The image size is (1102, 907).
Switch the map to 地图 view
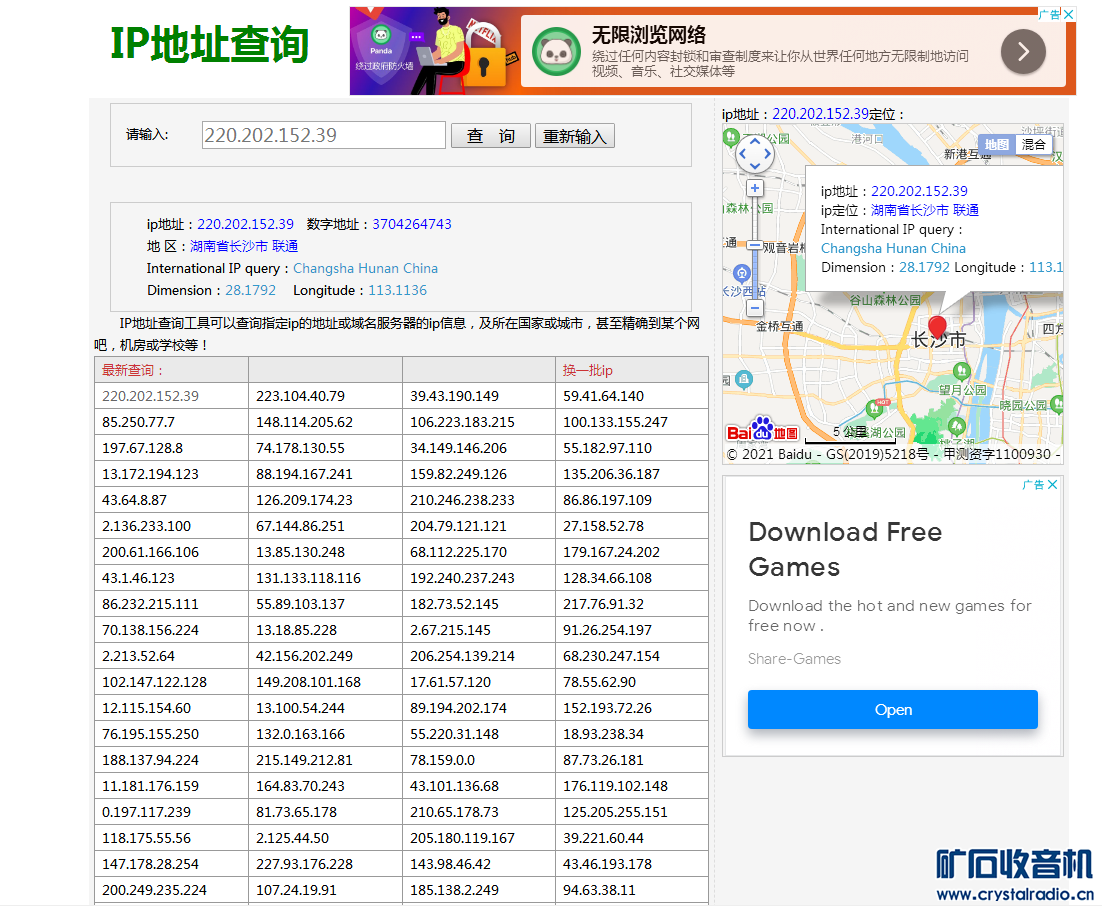(996, 145)
